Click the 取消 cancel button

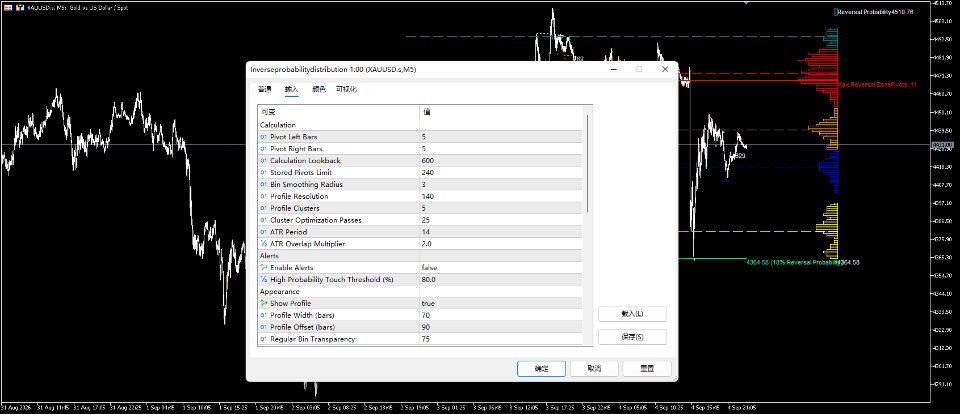pyautogui.click(x=594, y=369)
